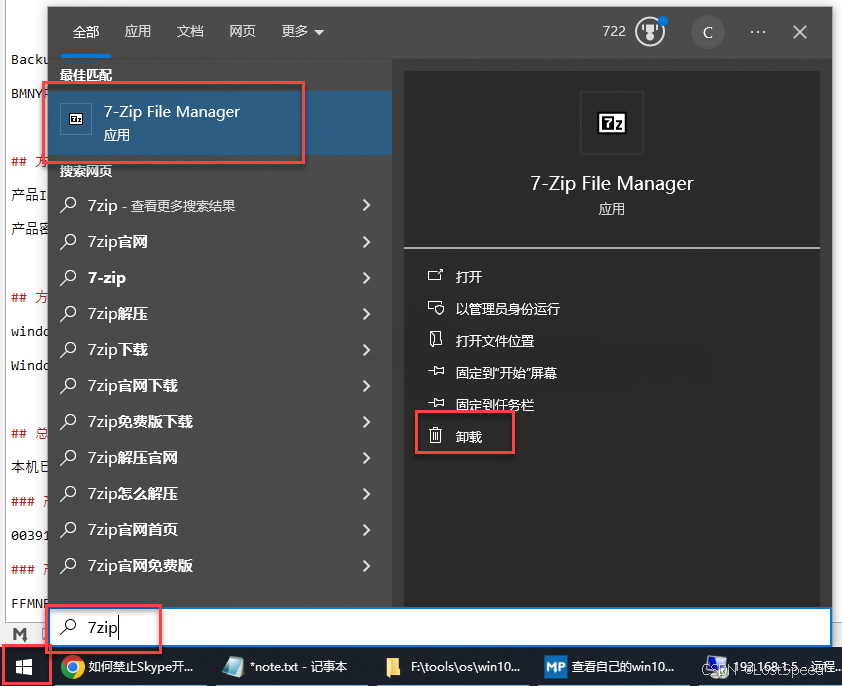This screenshot has width=842, height=686.
Task: Click the 722 rewards points
Action: click(x=614, y=31)
